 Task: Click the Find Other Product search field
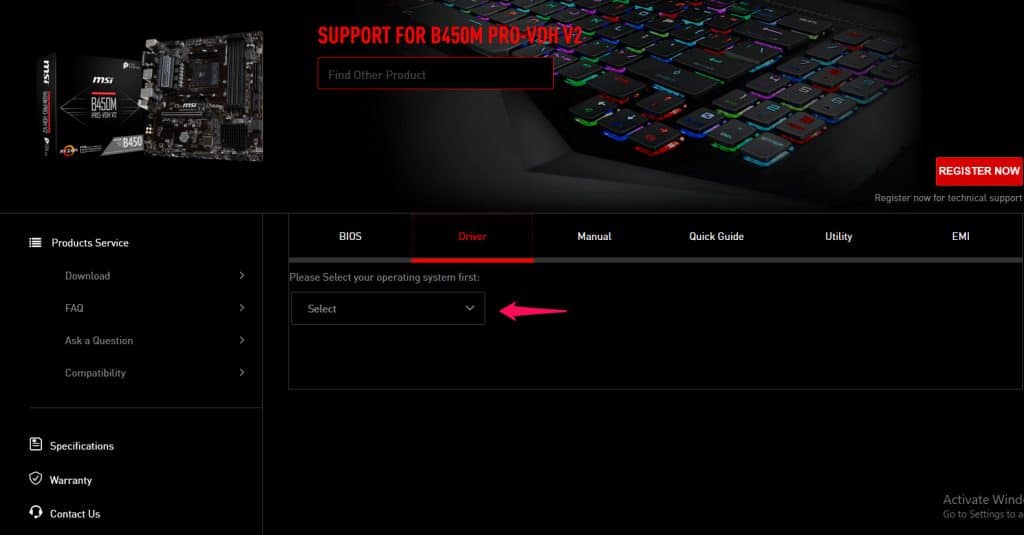pos(435,74)
